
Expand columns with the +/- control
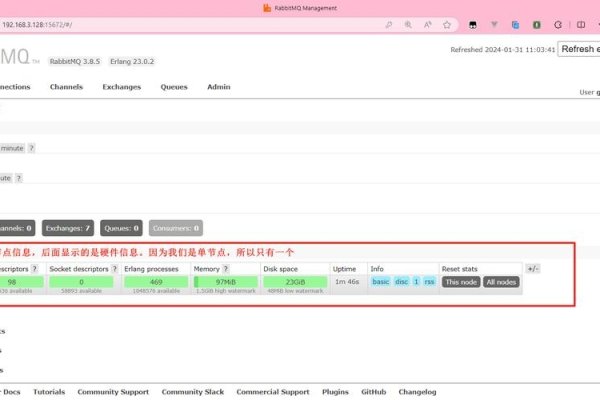(x=533, y=269)
